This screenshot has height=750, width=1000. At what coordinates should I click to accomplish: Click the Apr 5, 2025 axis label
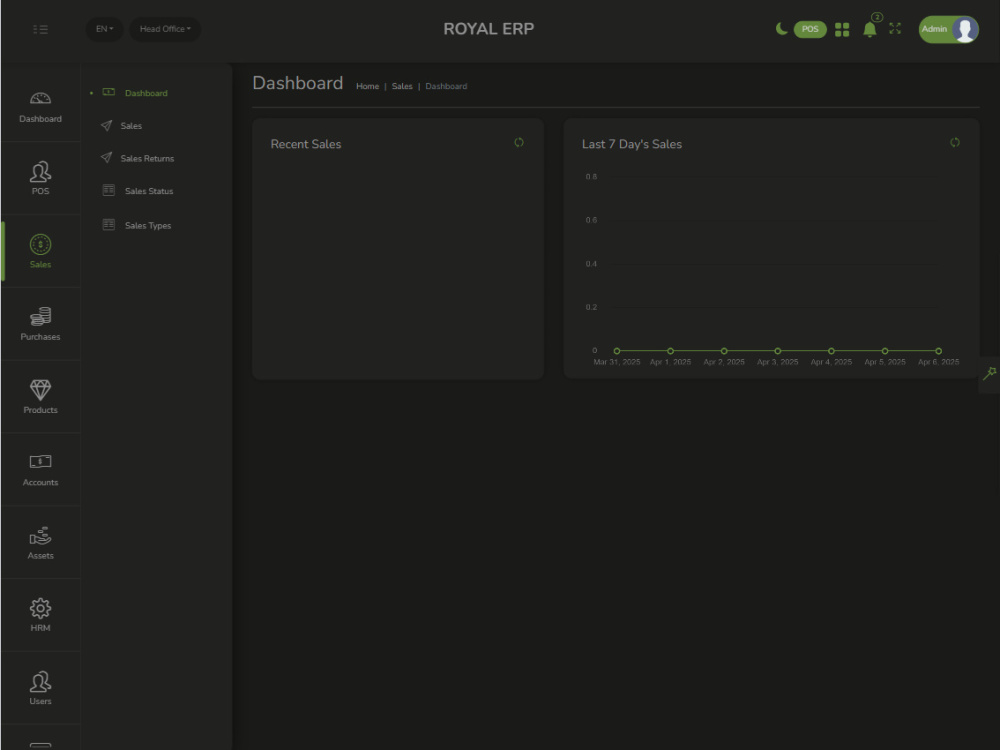[x=885, y=362]
